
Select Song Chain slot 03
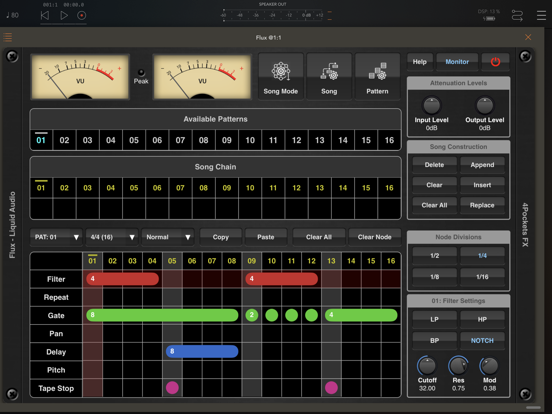click(87, 188)
